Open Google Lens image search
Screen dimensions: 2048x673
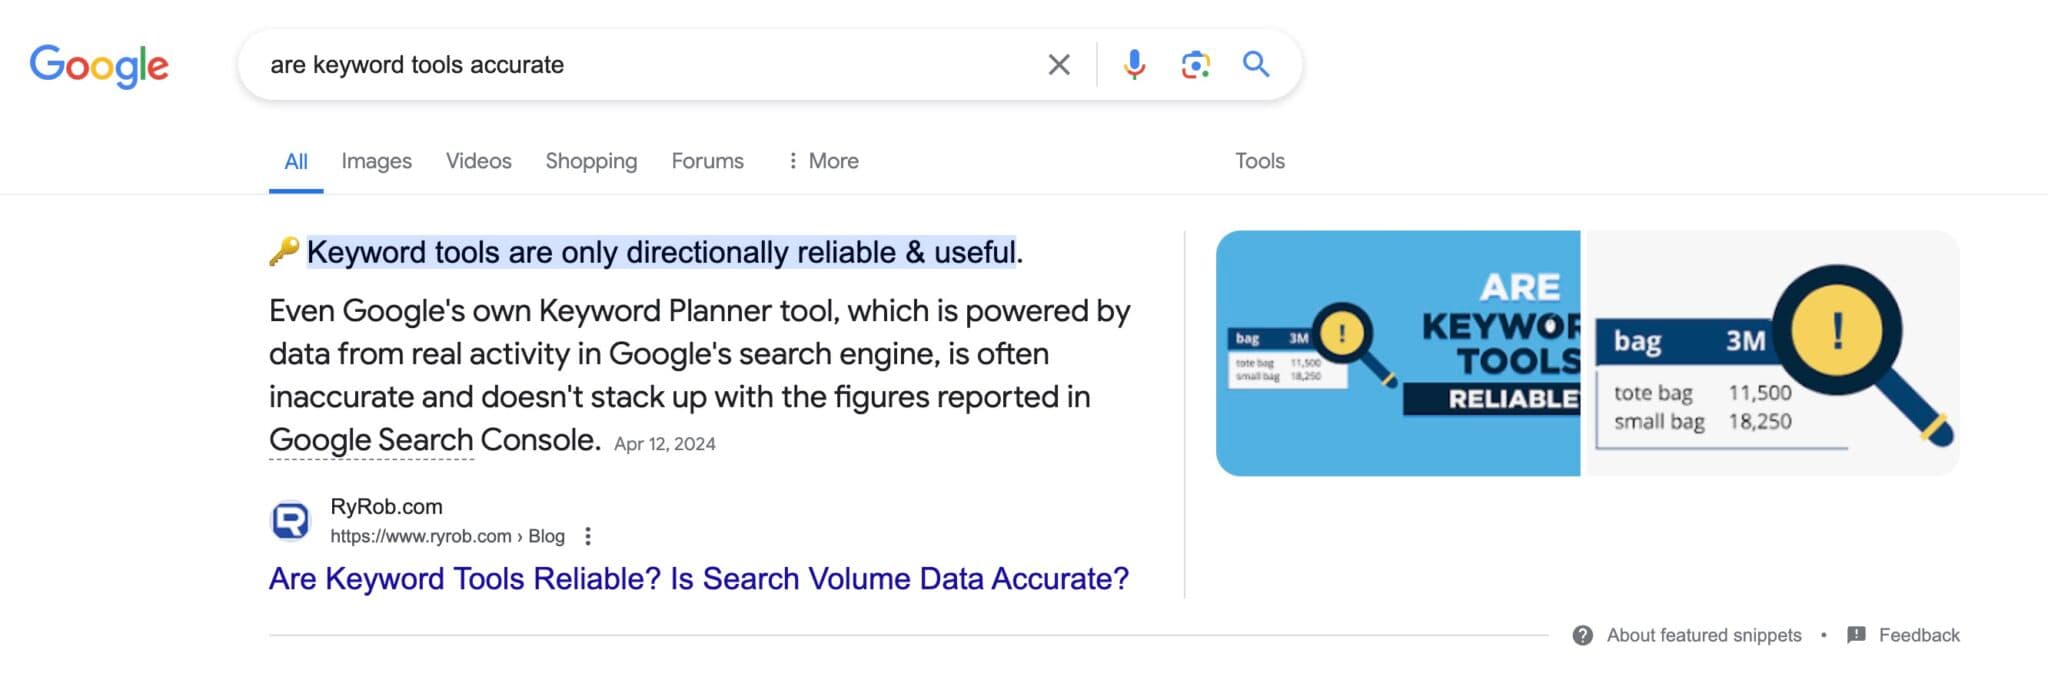[1196, 64]
